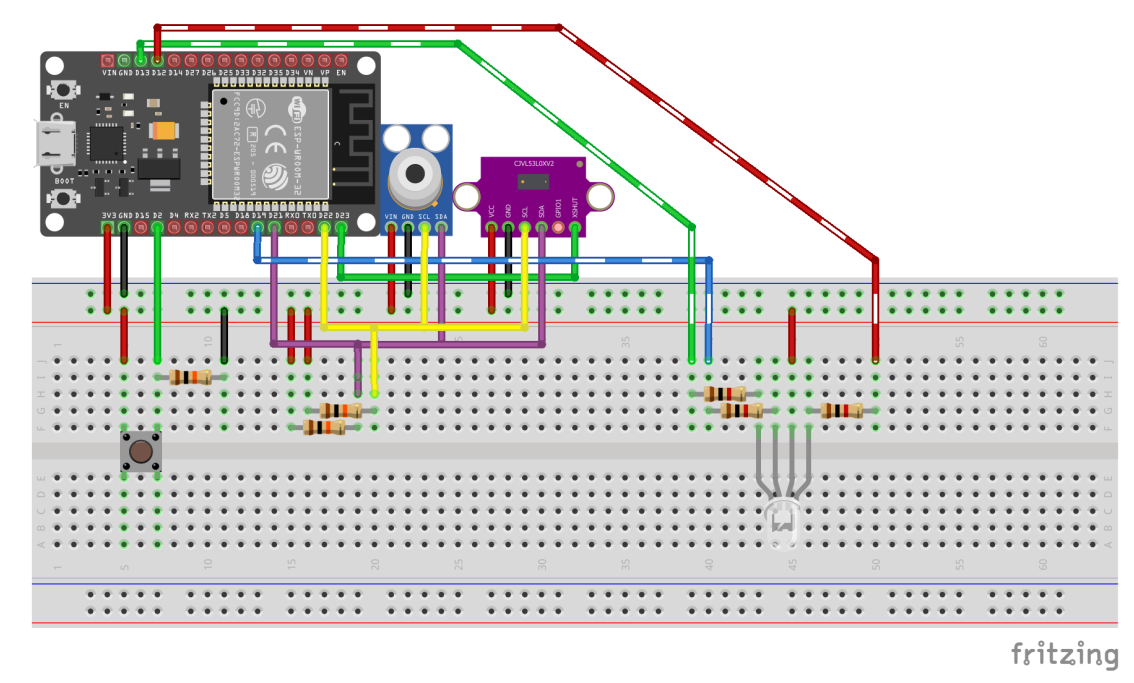This screenshot has width=1134, height=683.
Task: Click the round infrared sensor on the blue board
Action: tap(415, 175)
